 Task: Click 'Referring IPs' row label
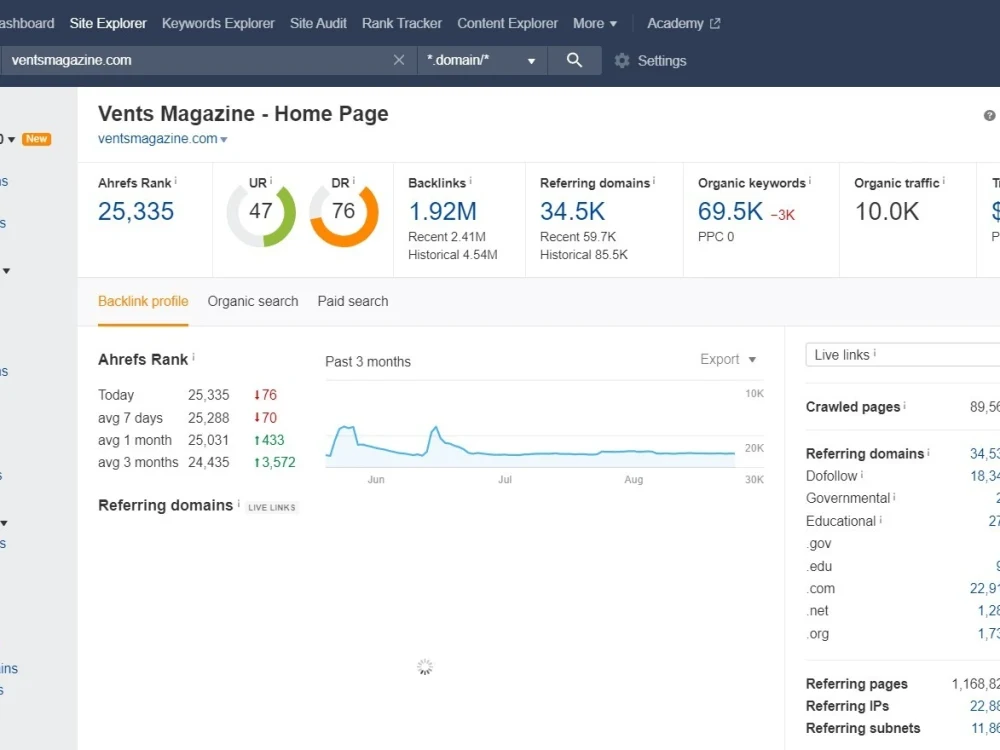pos(847,706)
